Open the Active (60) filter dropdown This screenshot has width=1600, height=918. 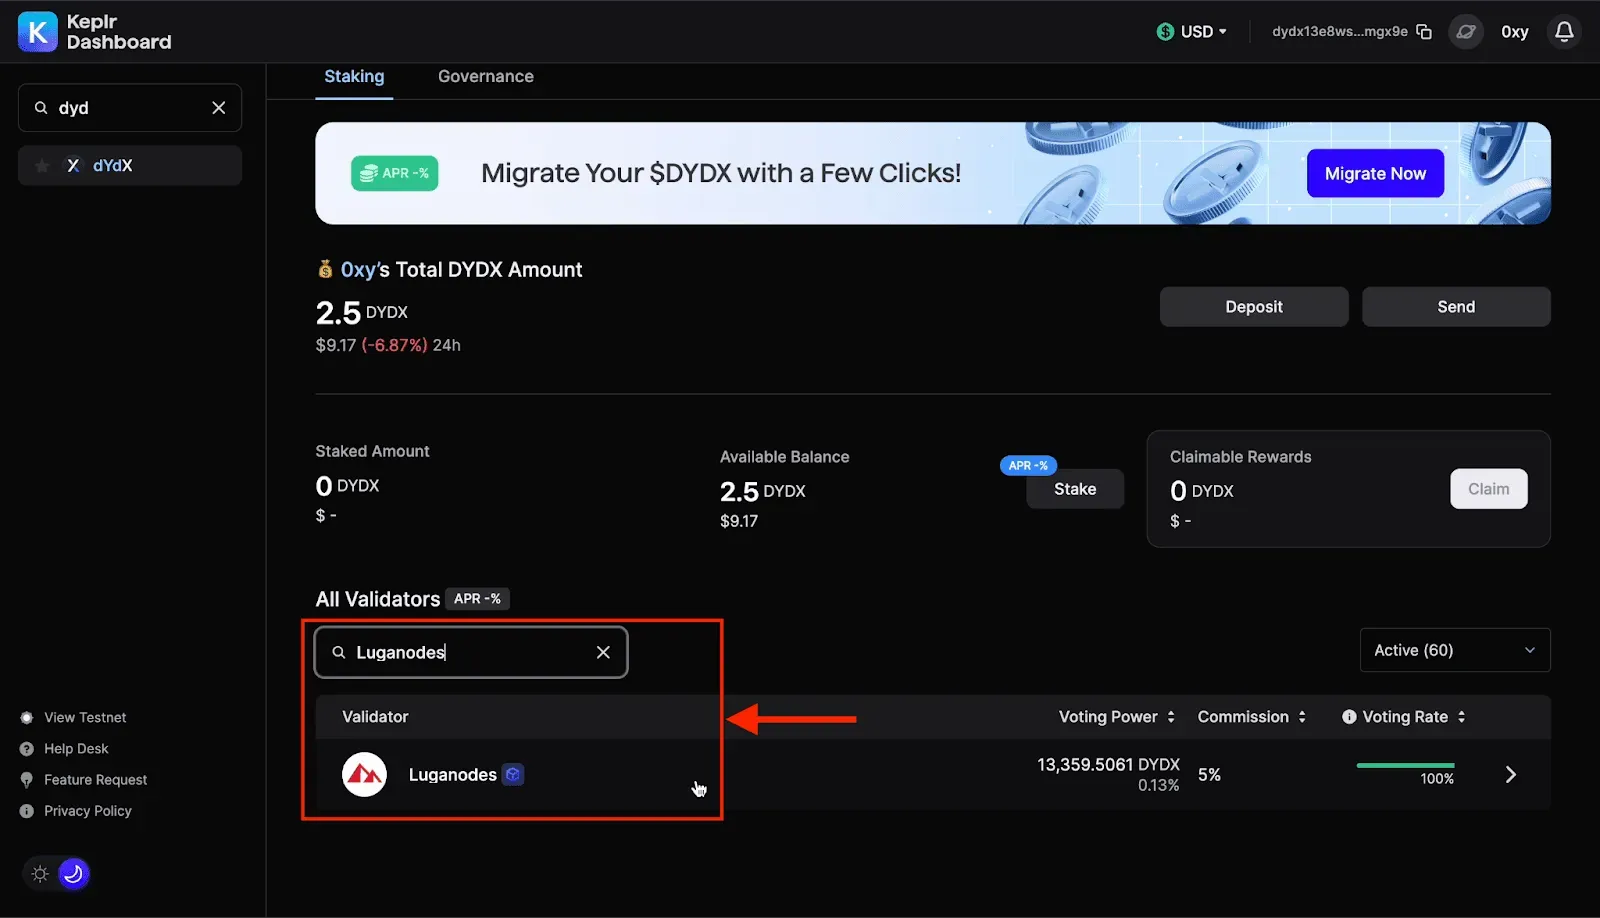[x=1455, y=650]
